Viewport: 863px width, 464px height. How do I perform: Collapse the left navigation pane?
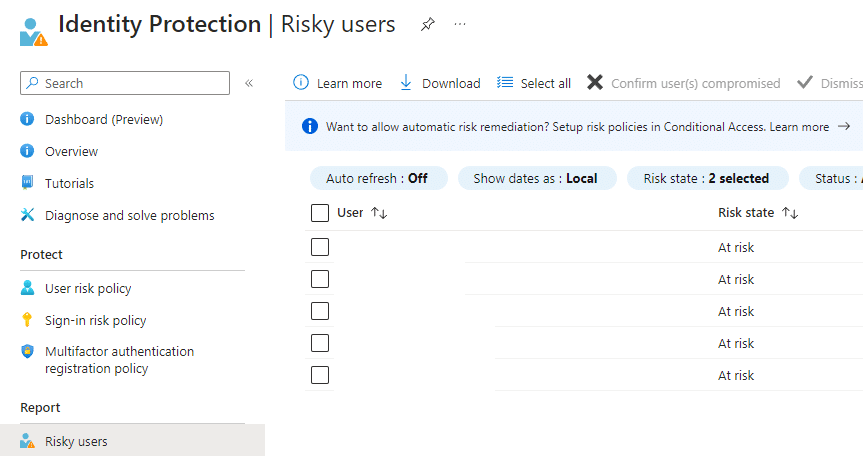coord(249,83)
